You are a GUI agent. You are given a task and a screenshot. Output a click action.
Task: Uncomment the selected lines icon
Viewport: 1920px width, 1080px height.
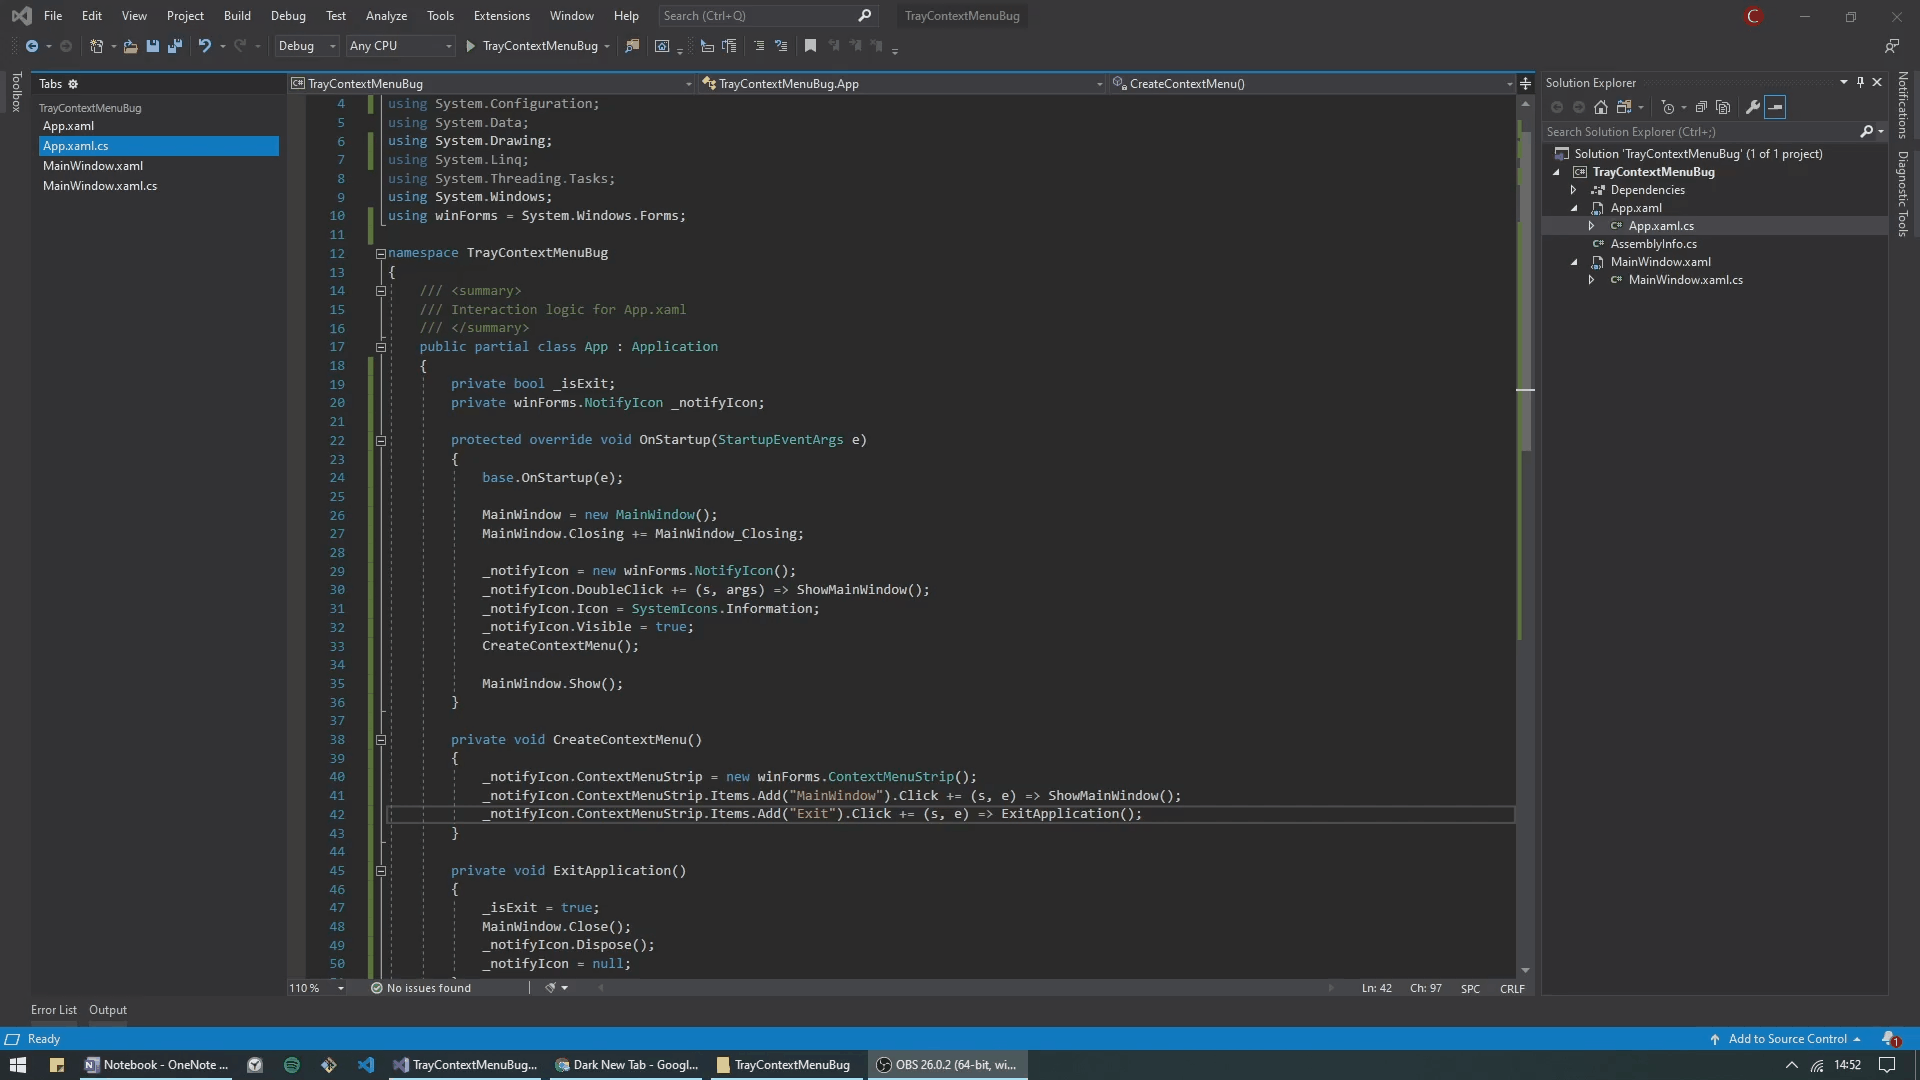pos(781,46)
